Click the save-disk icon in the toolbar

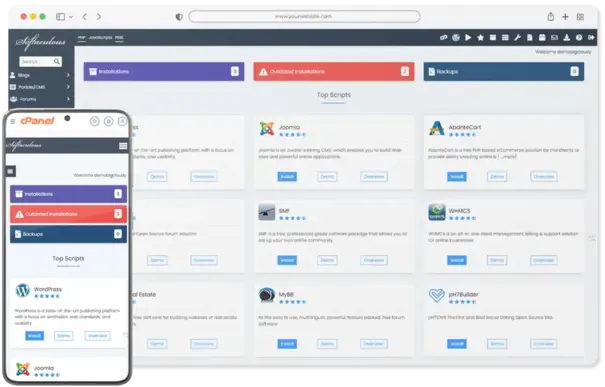542,37
